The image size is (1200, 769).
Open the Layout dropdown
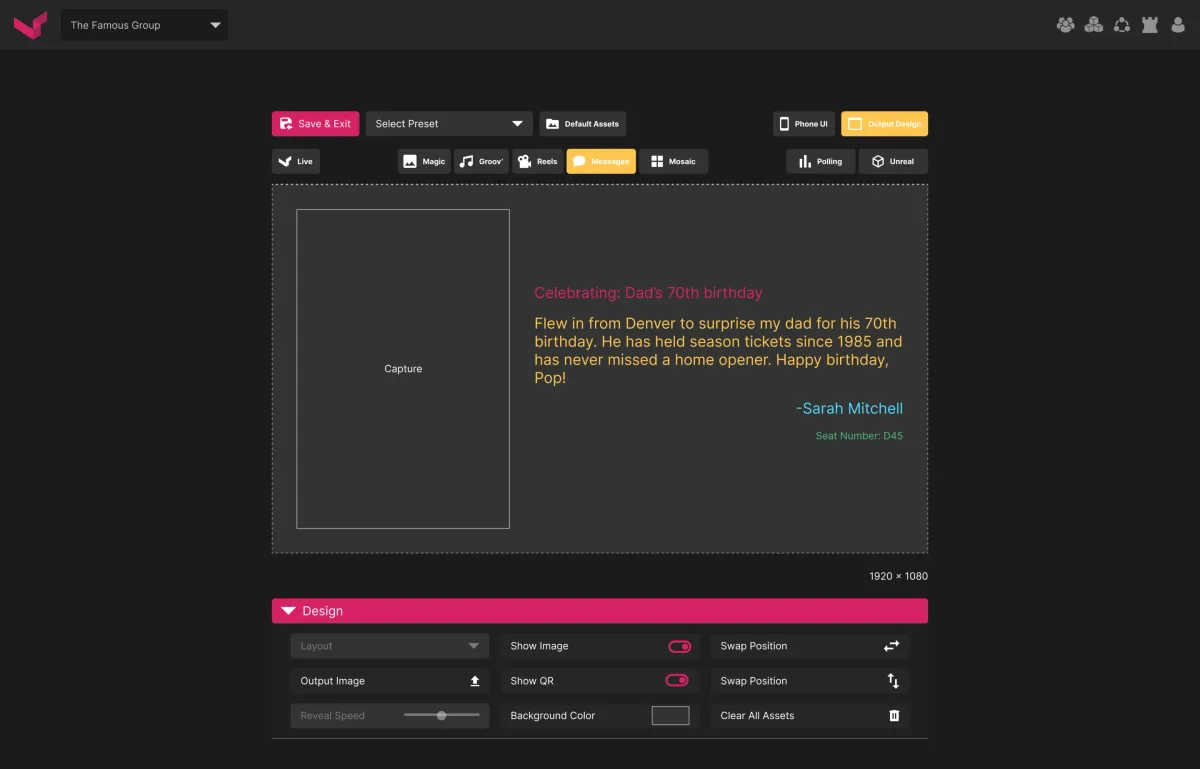tap(390, 646)
